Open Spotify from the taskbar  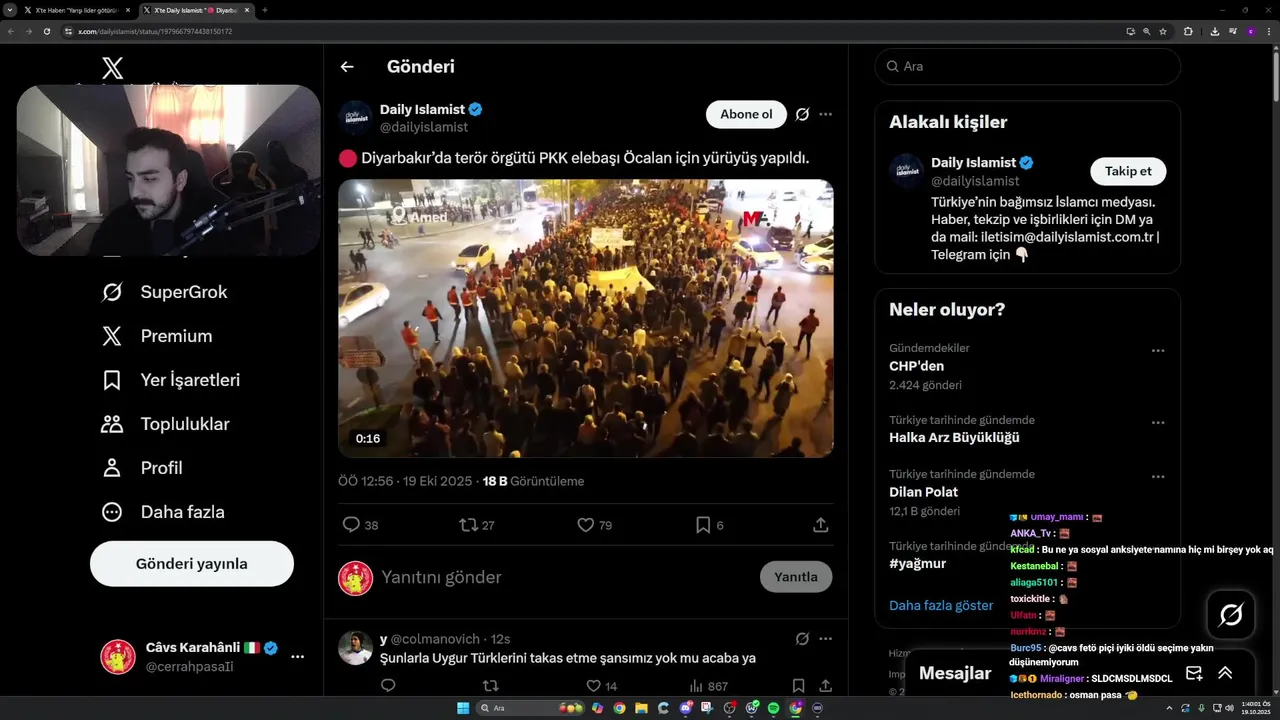click(773, 708)
